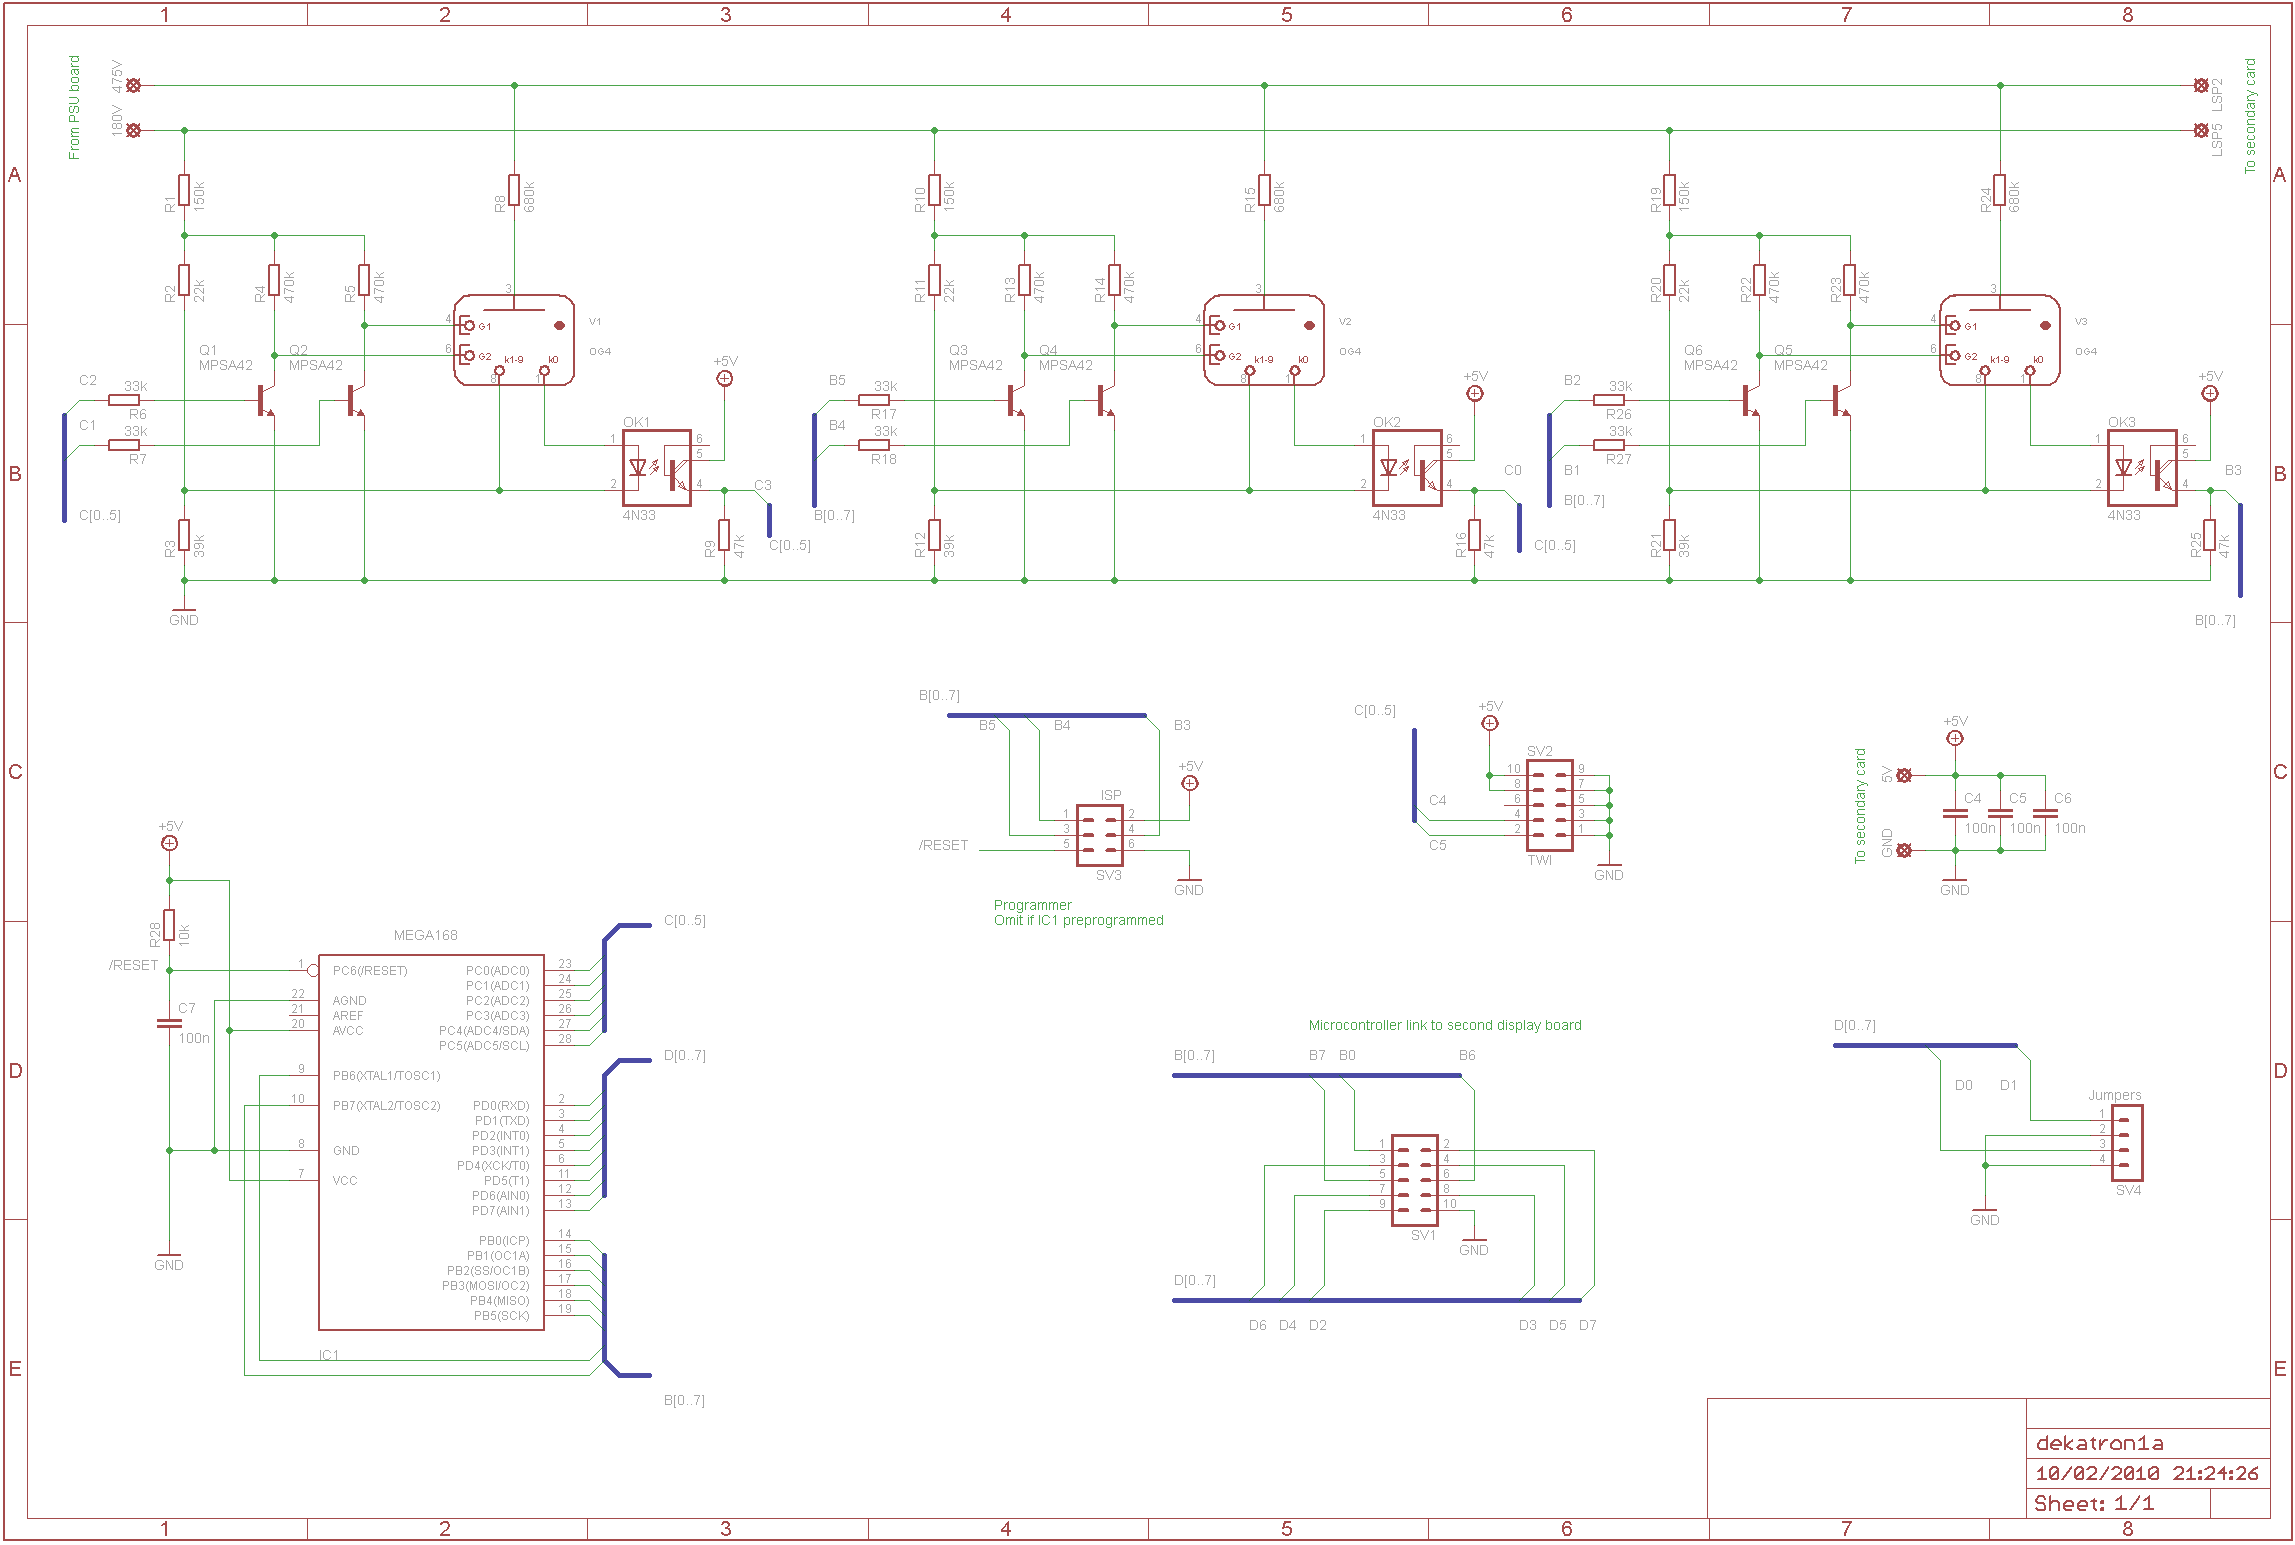The width and height of the screenshot is (2295, 1545).
Task: Select the SV1 ten-pin link connector
Action: point(1415,1180)
